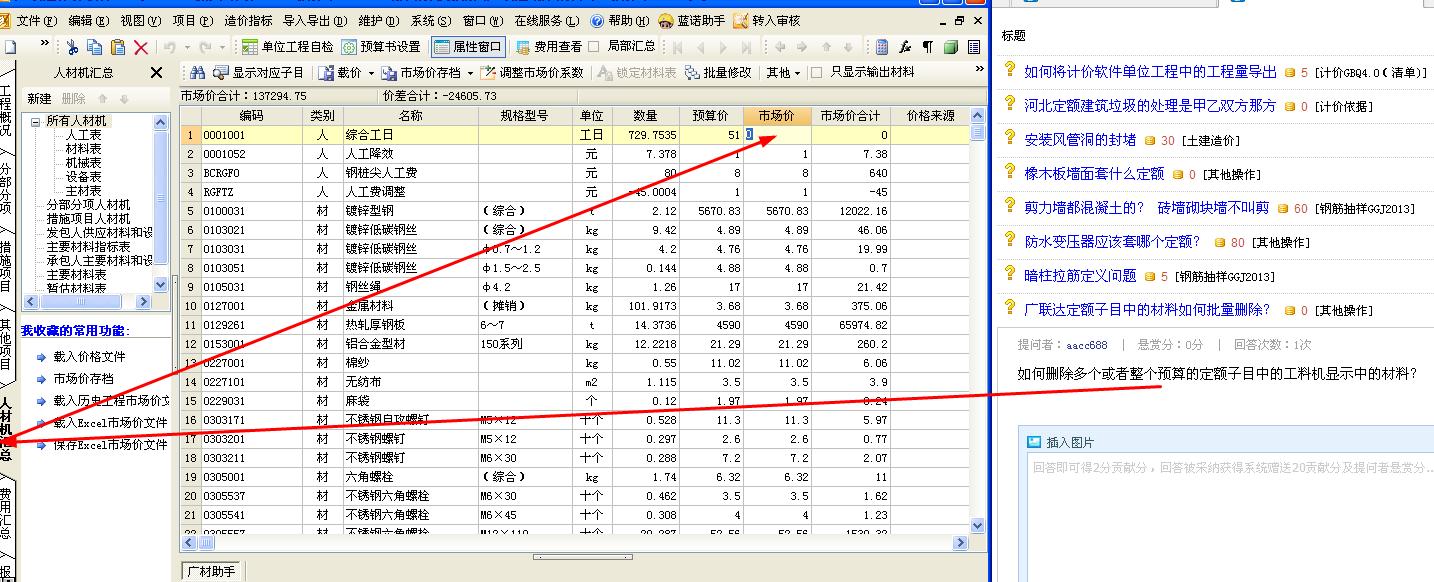Collapse the 所有人材机 tree node
1434x582 pixels.
tap(37, 121)
